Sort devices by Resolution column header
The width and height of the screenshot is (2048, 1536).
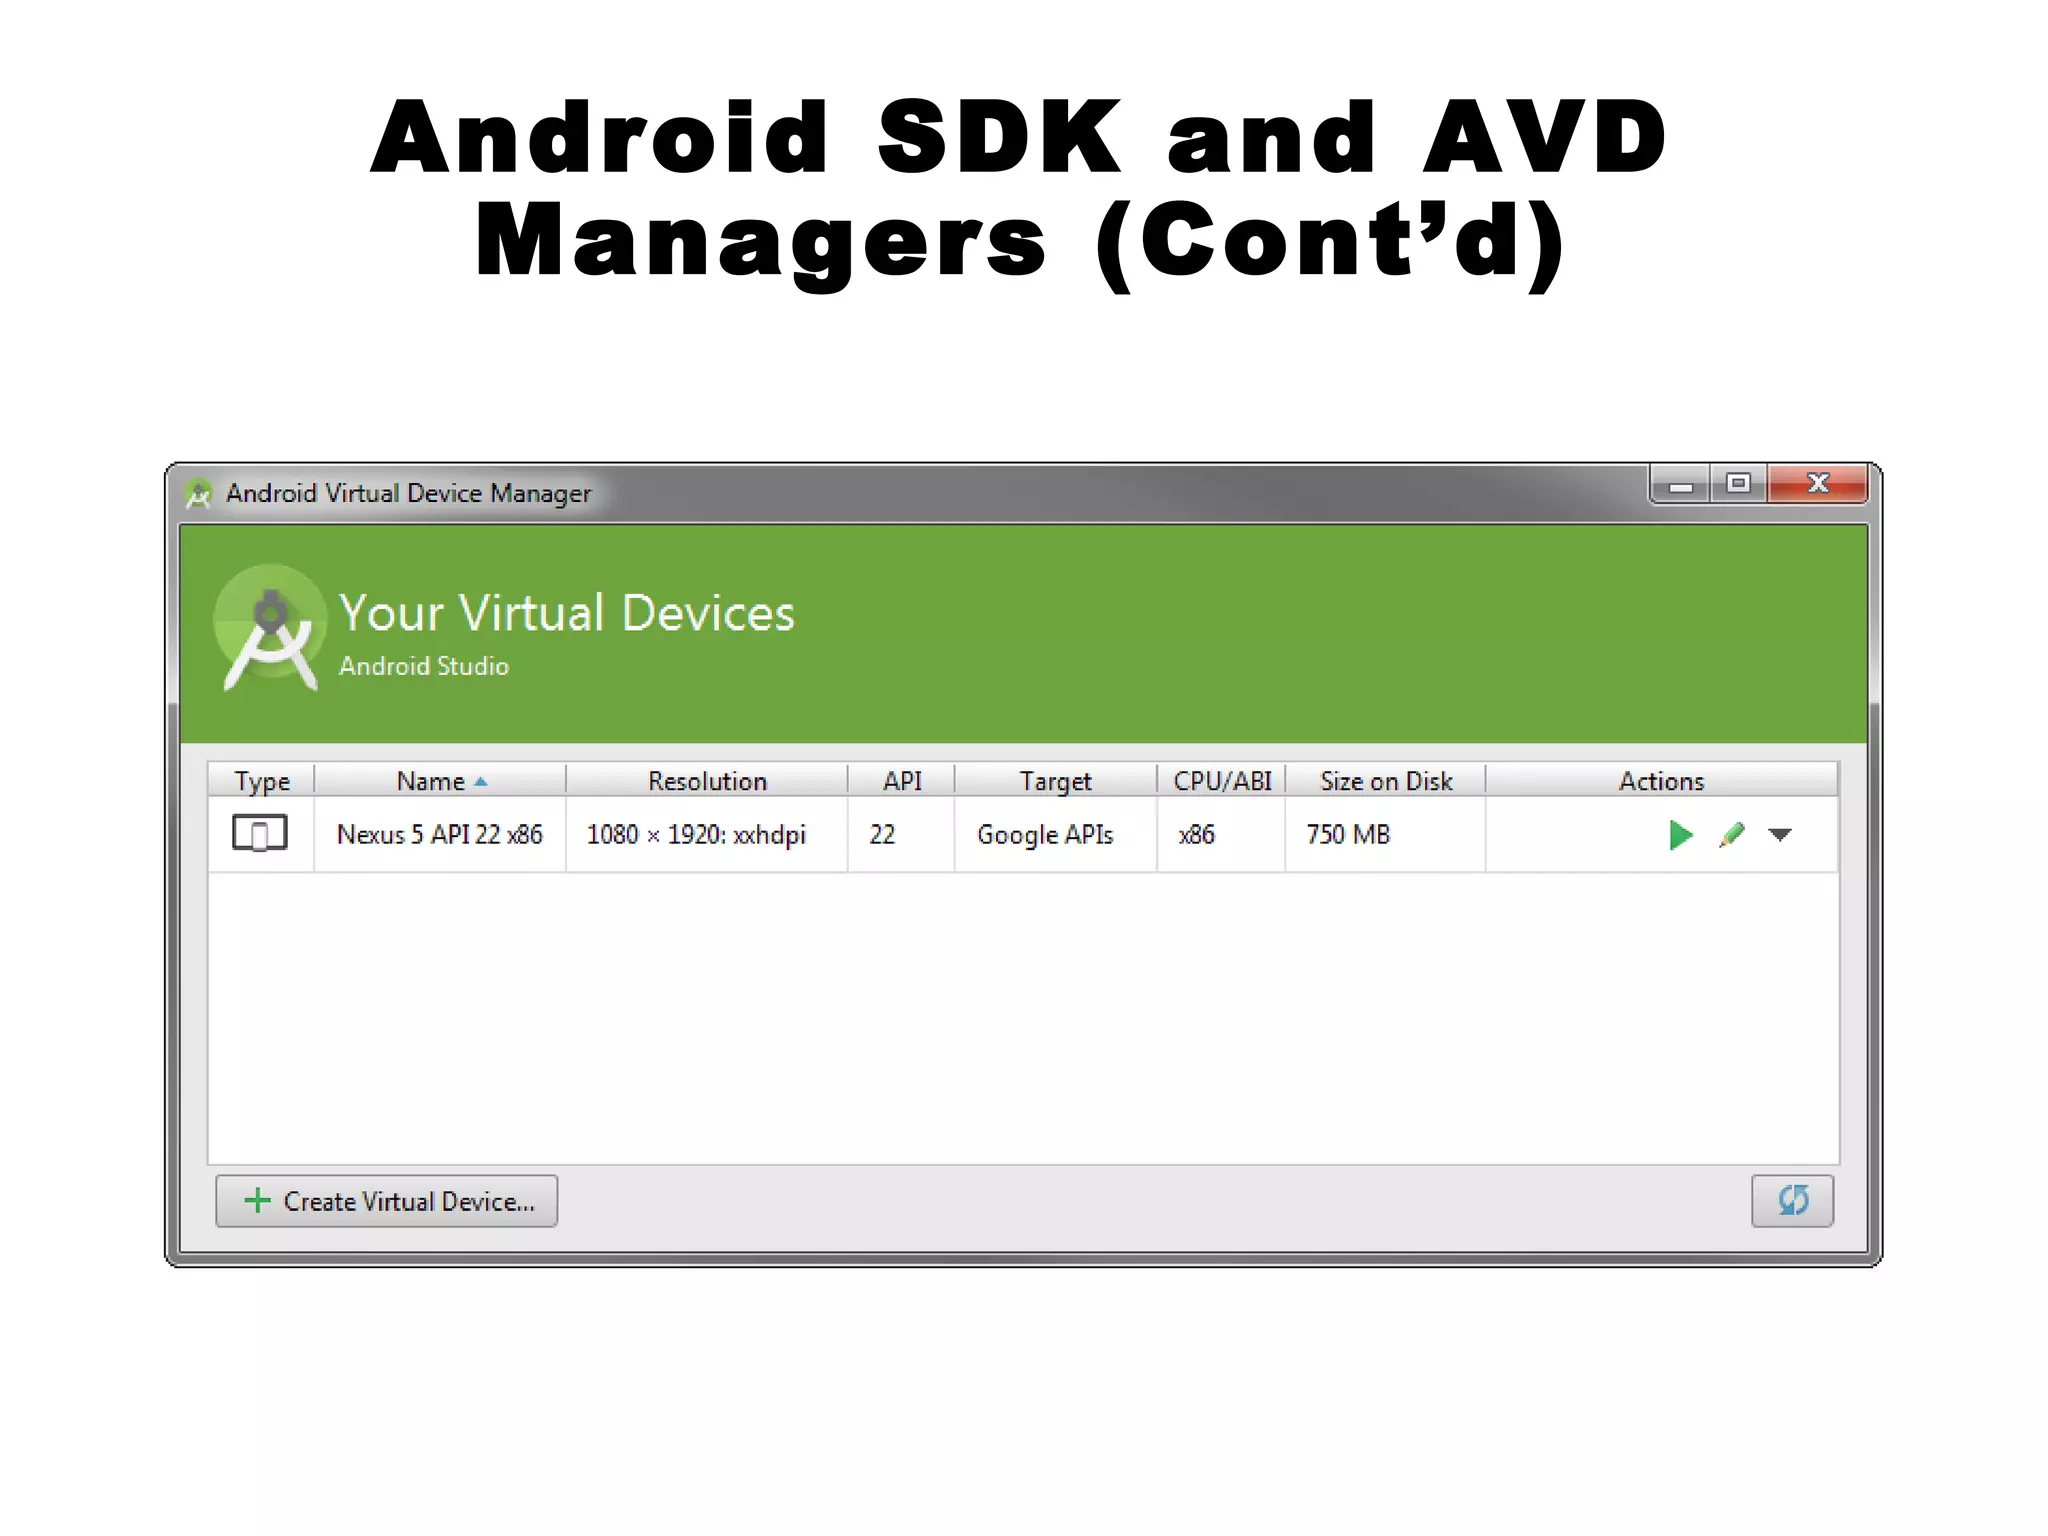coord(707,781)
